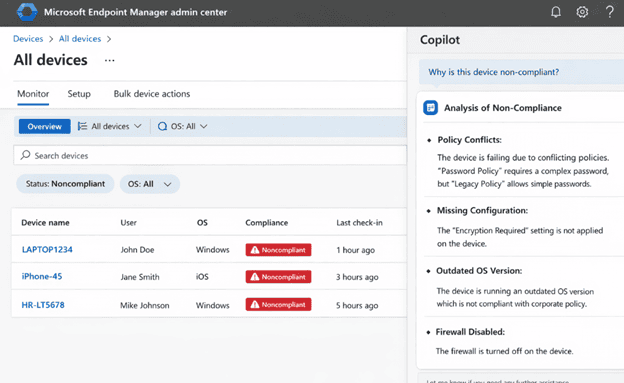
Task: Select user cell 'John Doe'
Action: [x=137, y=250]
